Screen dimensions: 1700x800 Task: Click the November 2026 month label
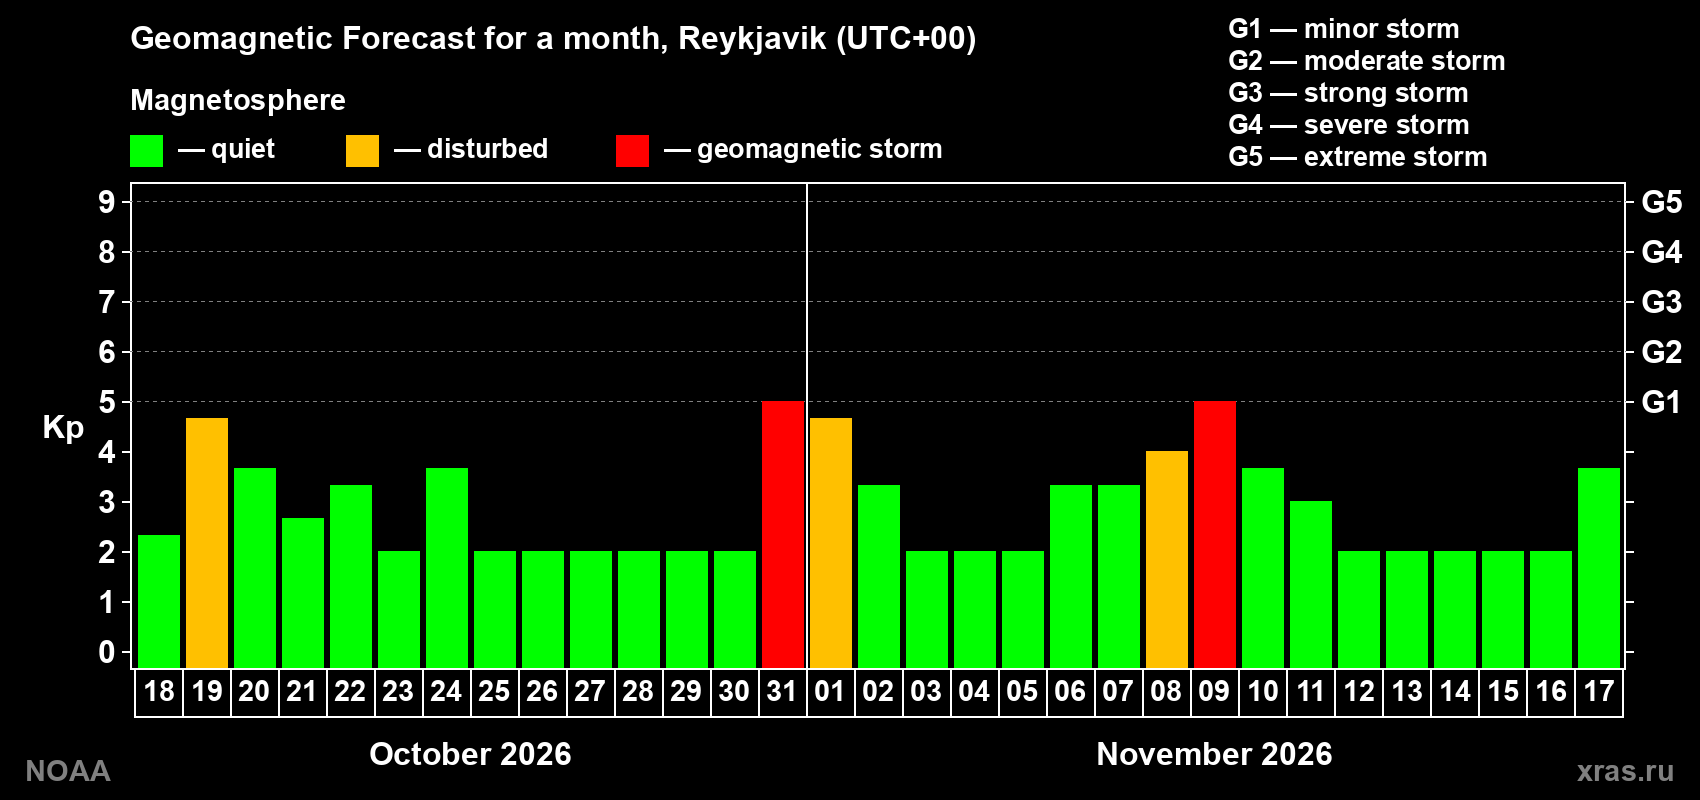pos(1214,754)
